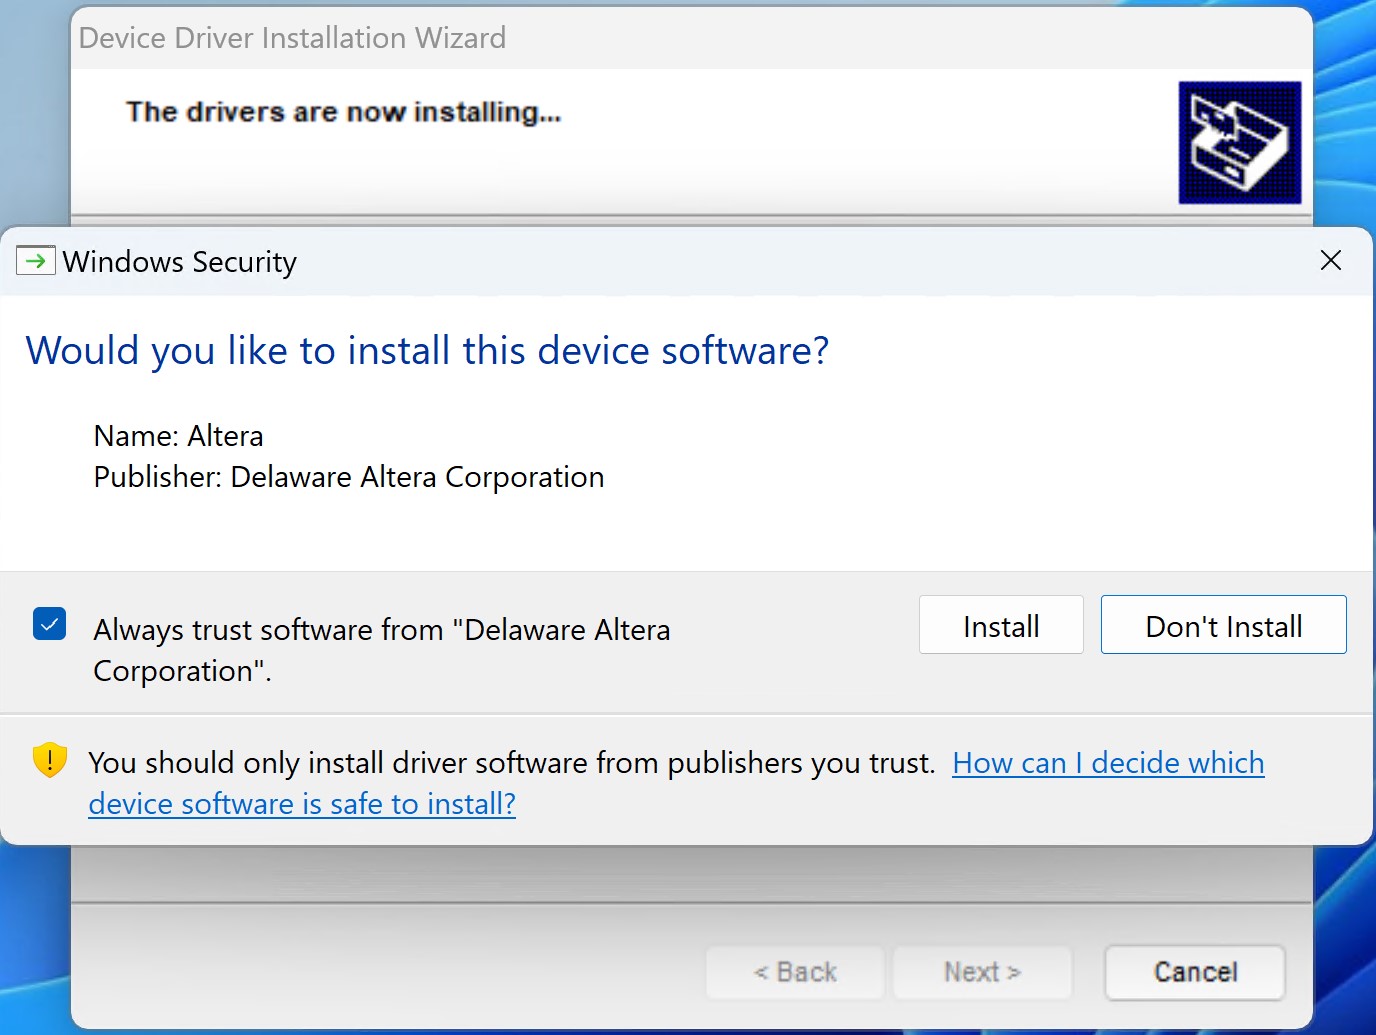
Task: Cancel the Device Driver Installation Wizard
Action: tap(1195, 972)
